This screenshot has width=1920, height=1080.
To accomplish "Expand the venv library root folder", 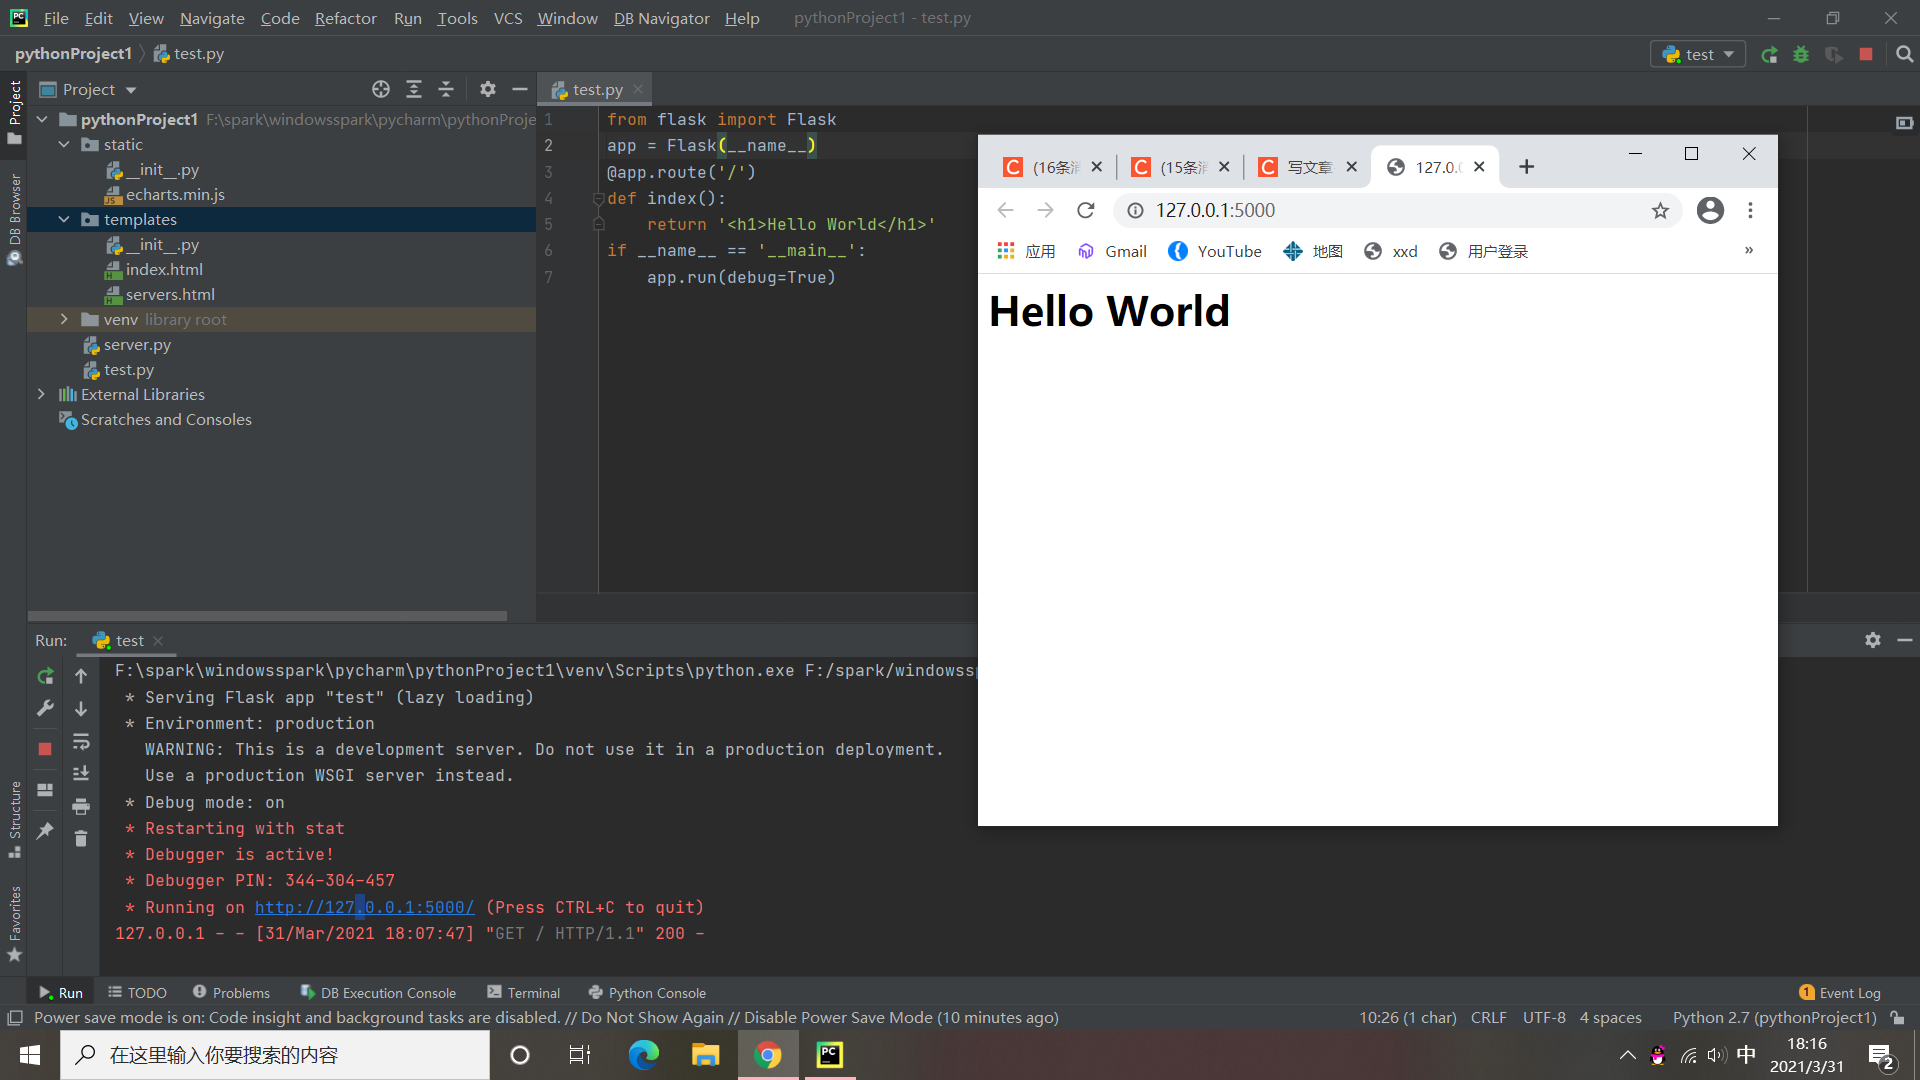I will click(64, 320).
